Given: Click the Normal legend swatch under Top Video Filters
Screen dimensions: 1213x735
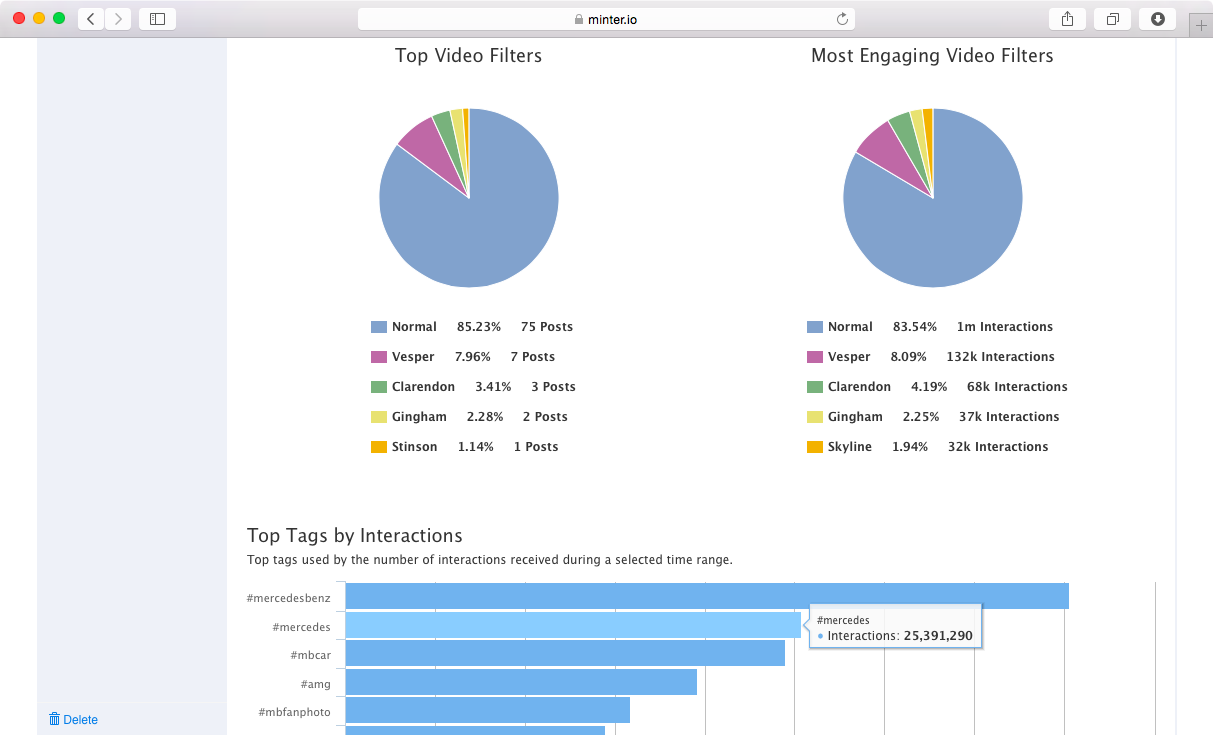Looking at the screenshot, I should coord(380,326).
